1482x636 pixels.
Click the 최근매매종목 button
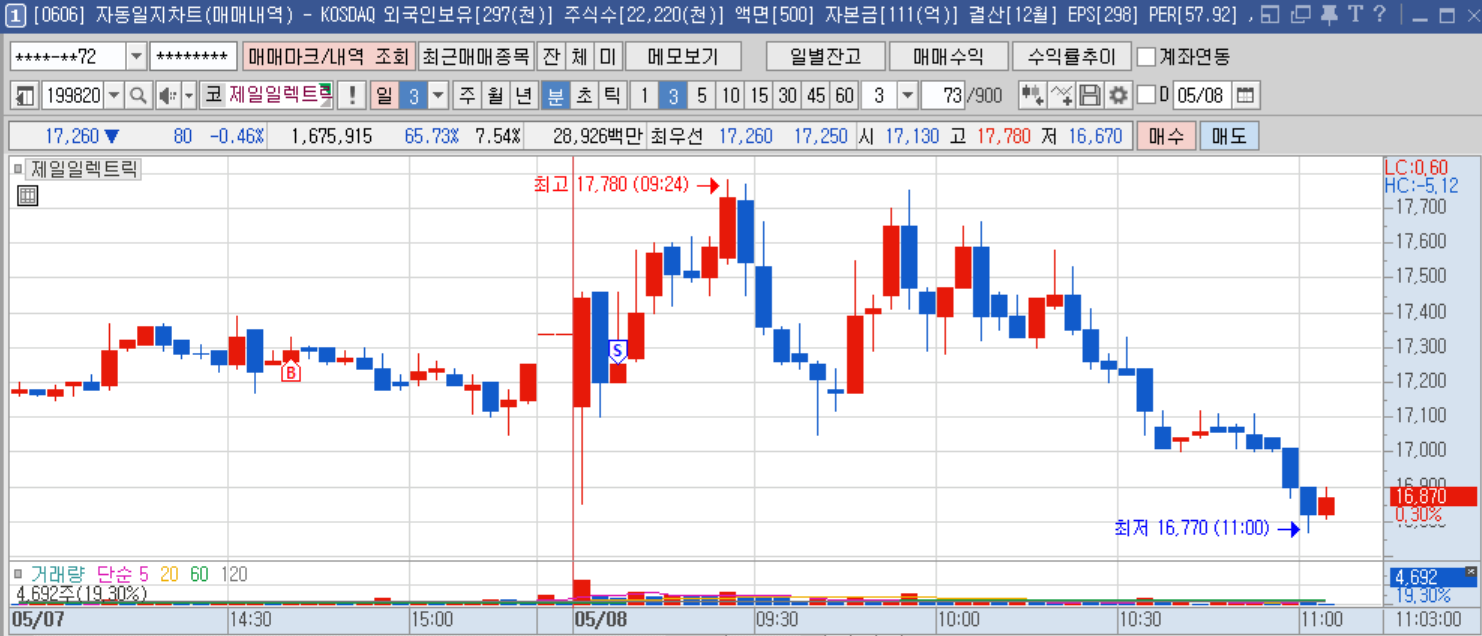pyautogui.click(x=475, y=56)
